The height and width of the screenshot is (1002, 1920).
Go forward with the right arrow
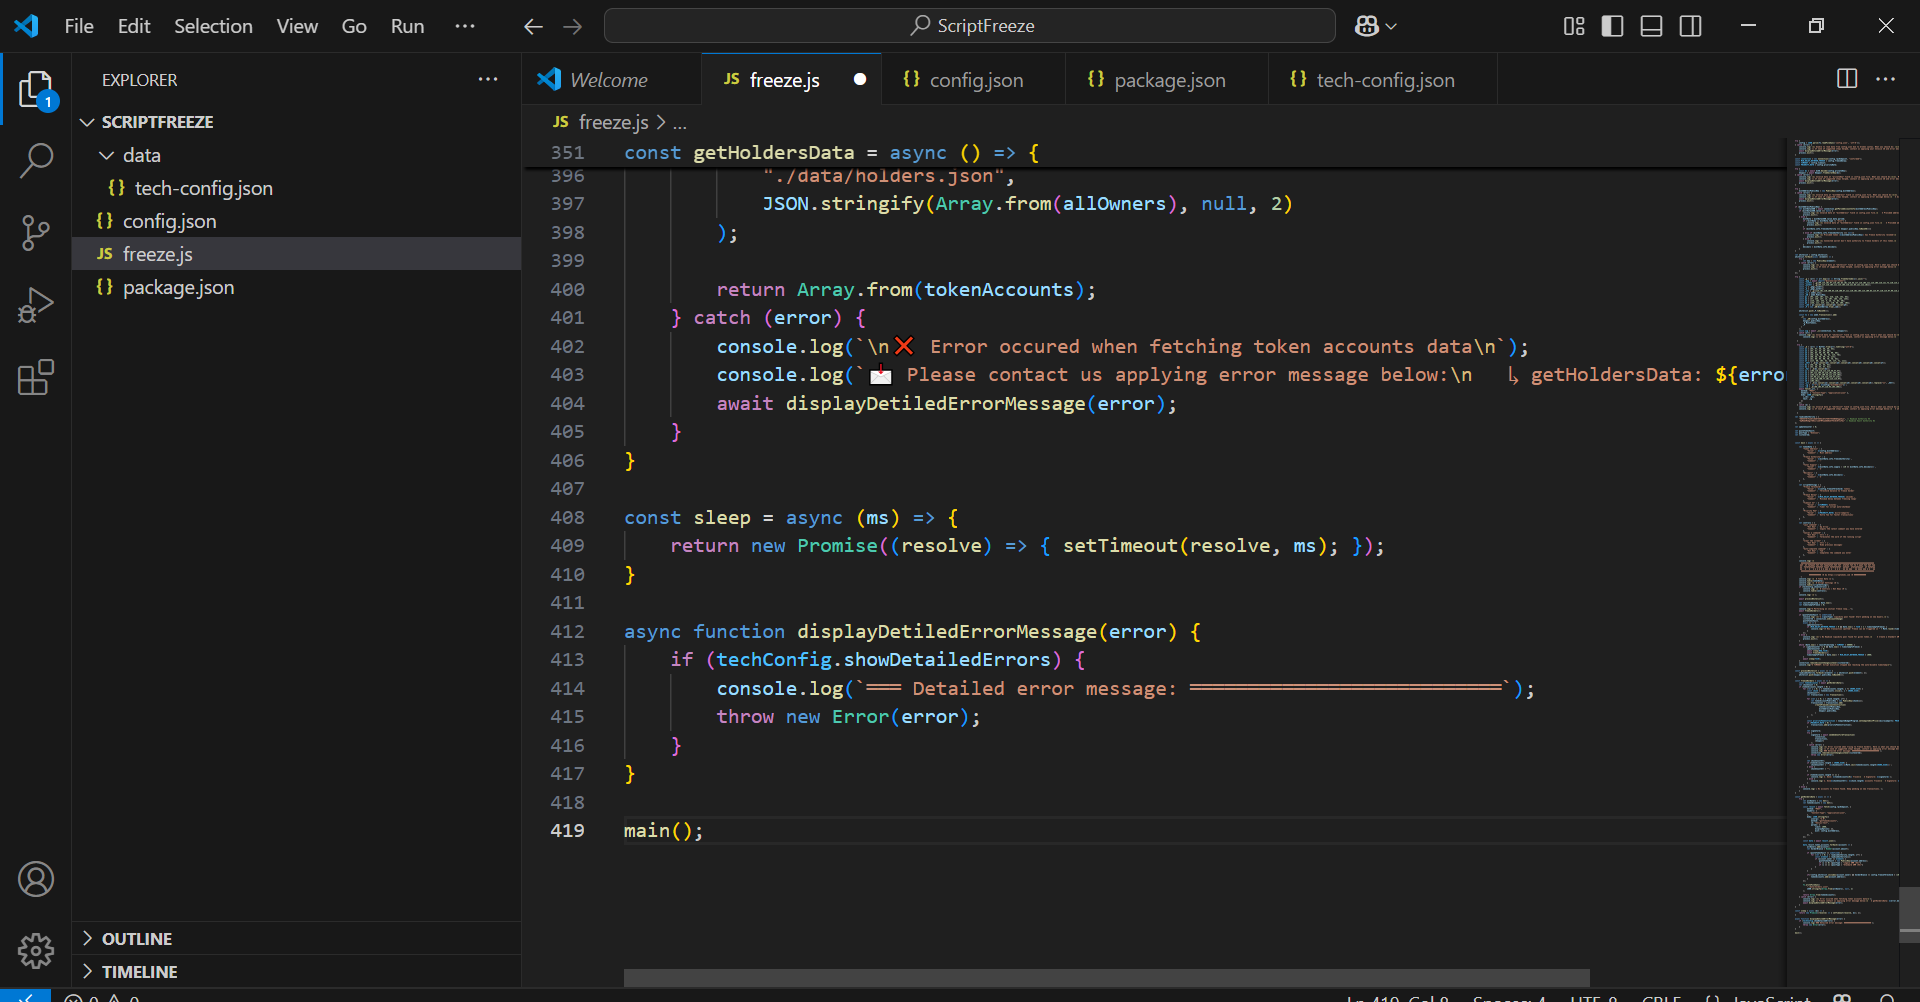pos(572,26)
